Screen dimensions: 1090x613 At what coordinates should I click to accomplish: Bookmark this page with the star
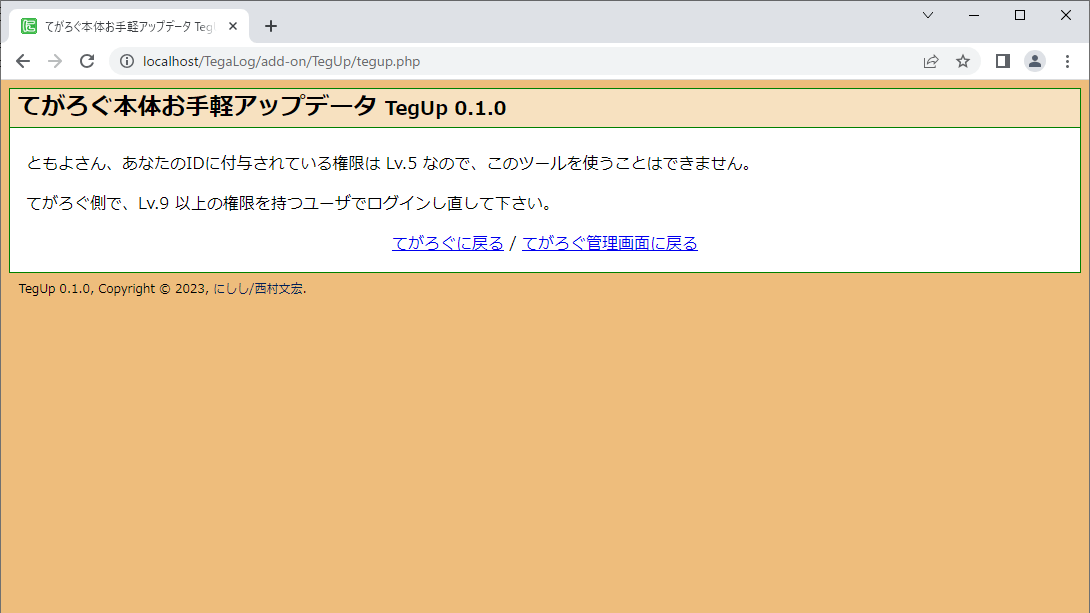click(963, 61)
